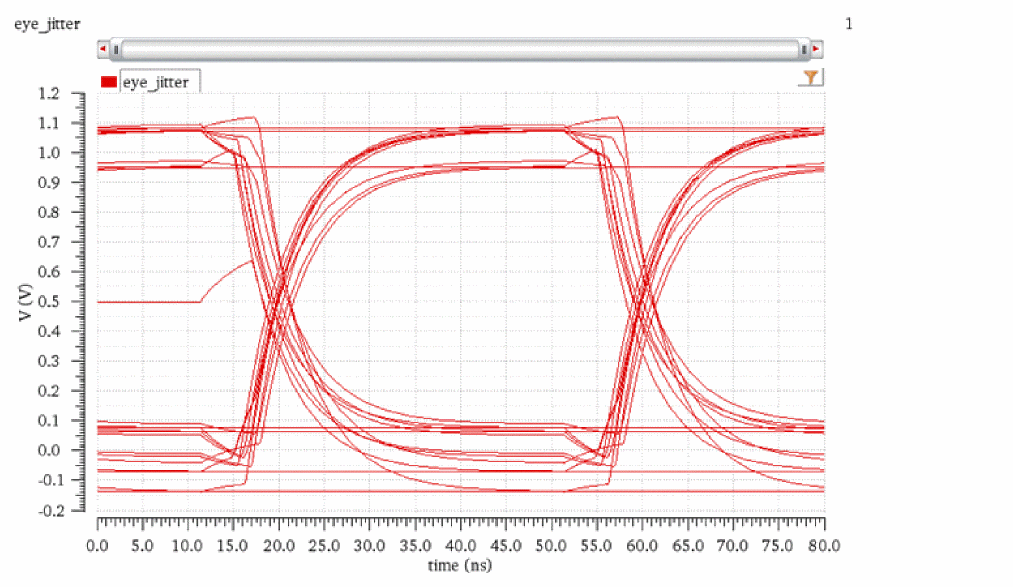The image size is (1013, 587).
Task: Click the red eye_jitter legend color swatch
Action: tap(109, 82)
